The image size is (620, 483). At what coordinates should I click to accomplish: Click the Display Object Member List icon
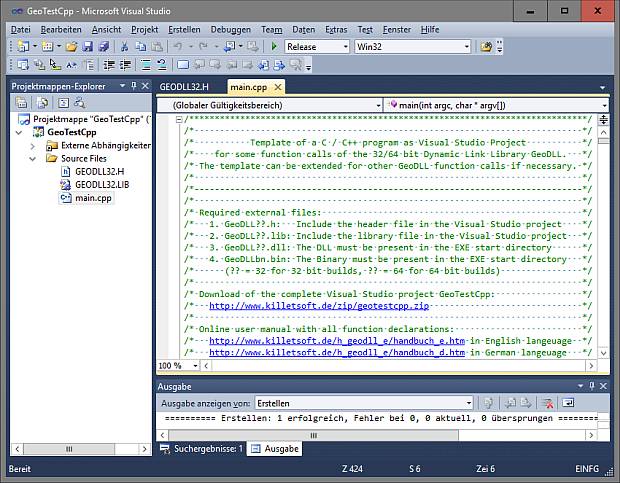click(x=23, y=65)
